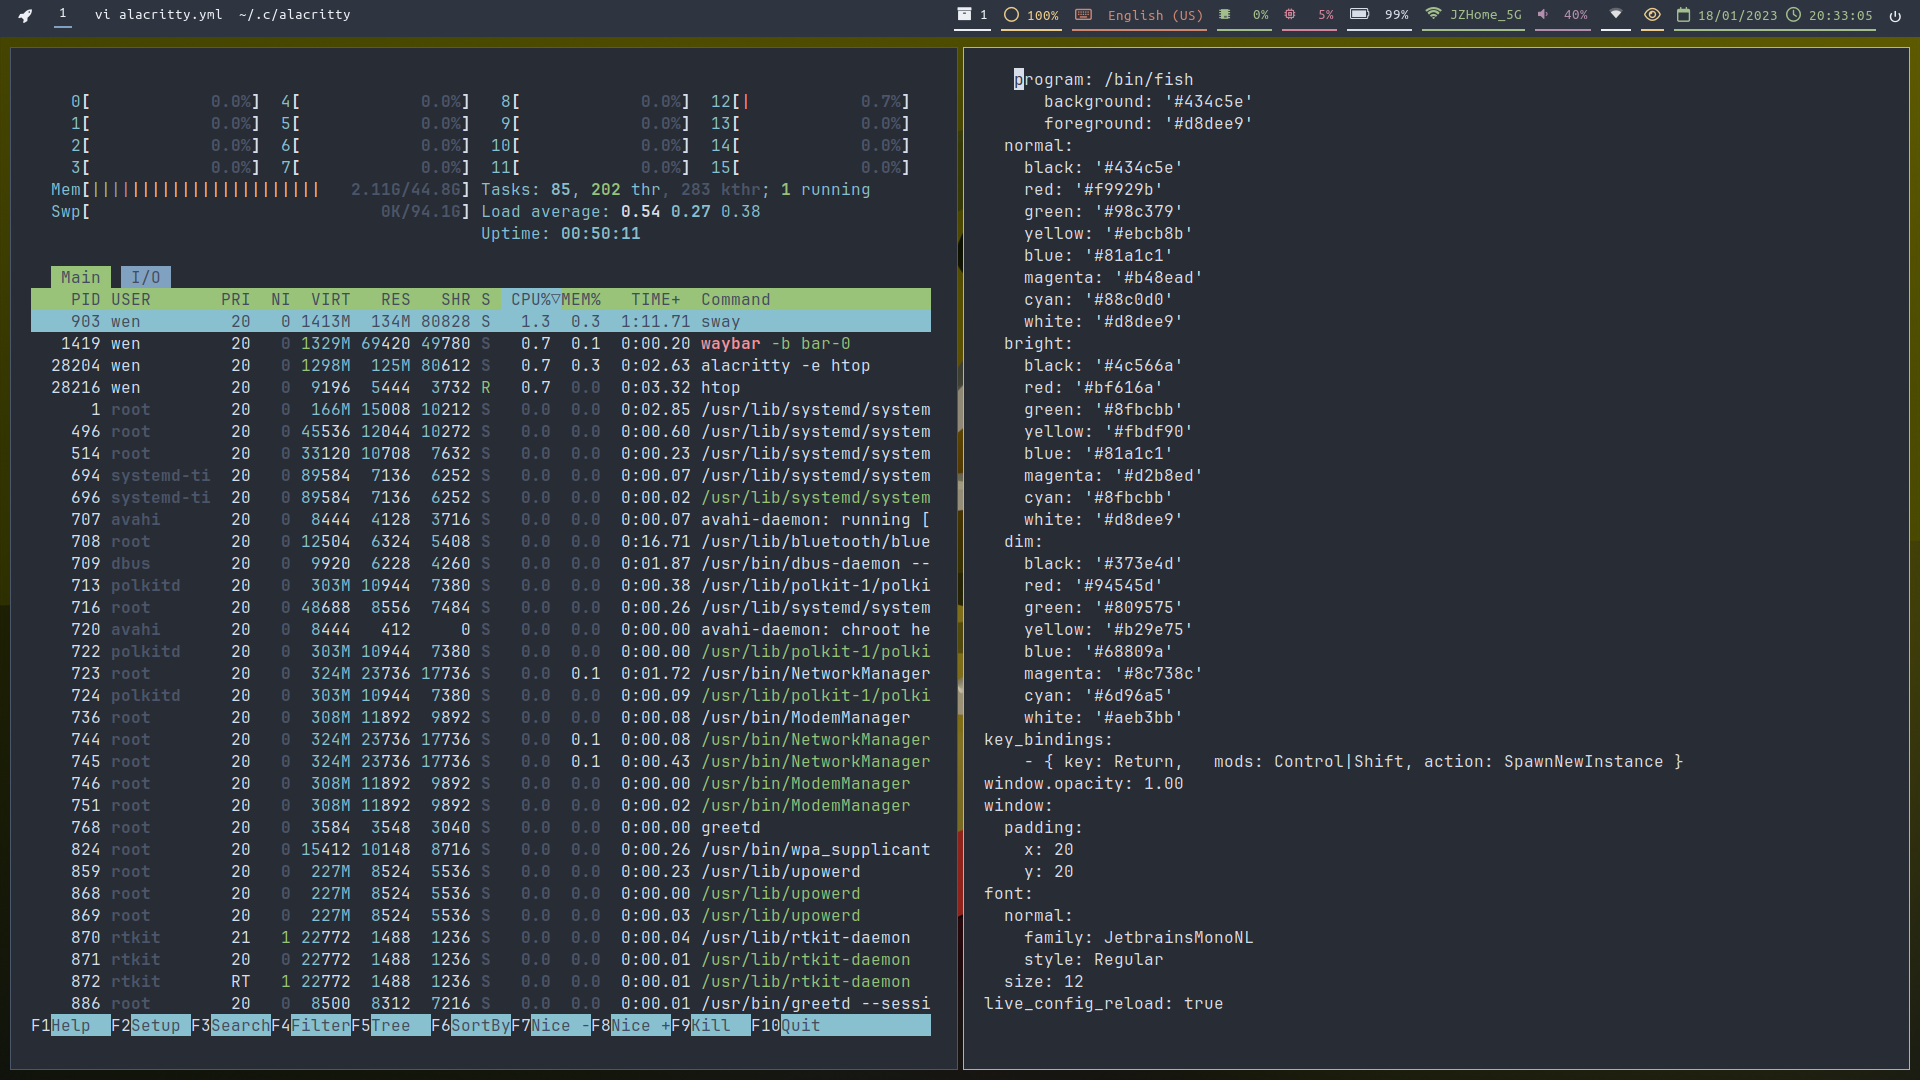
Task: Sort by the RES column header
Action: pyautogui.click(x=396, y=299)
